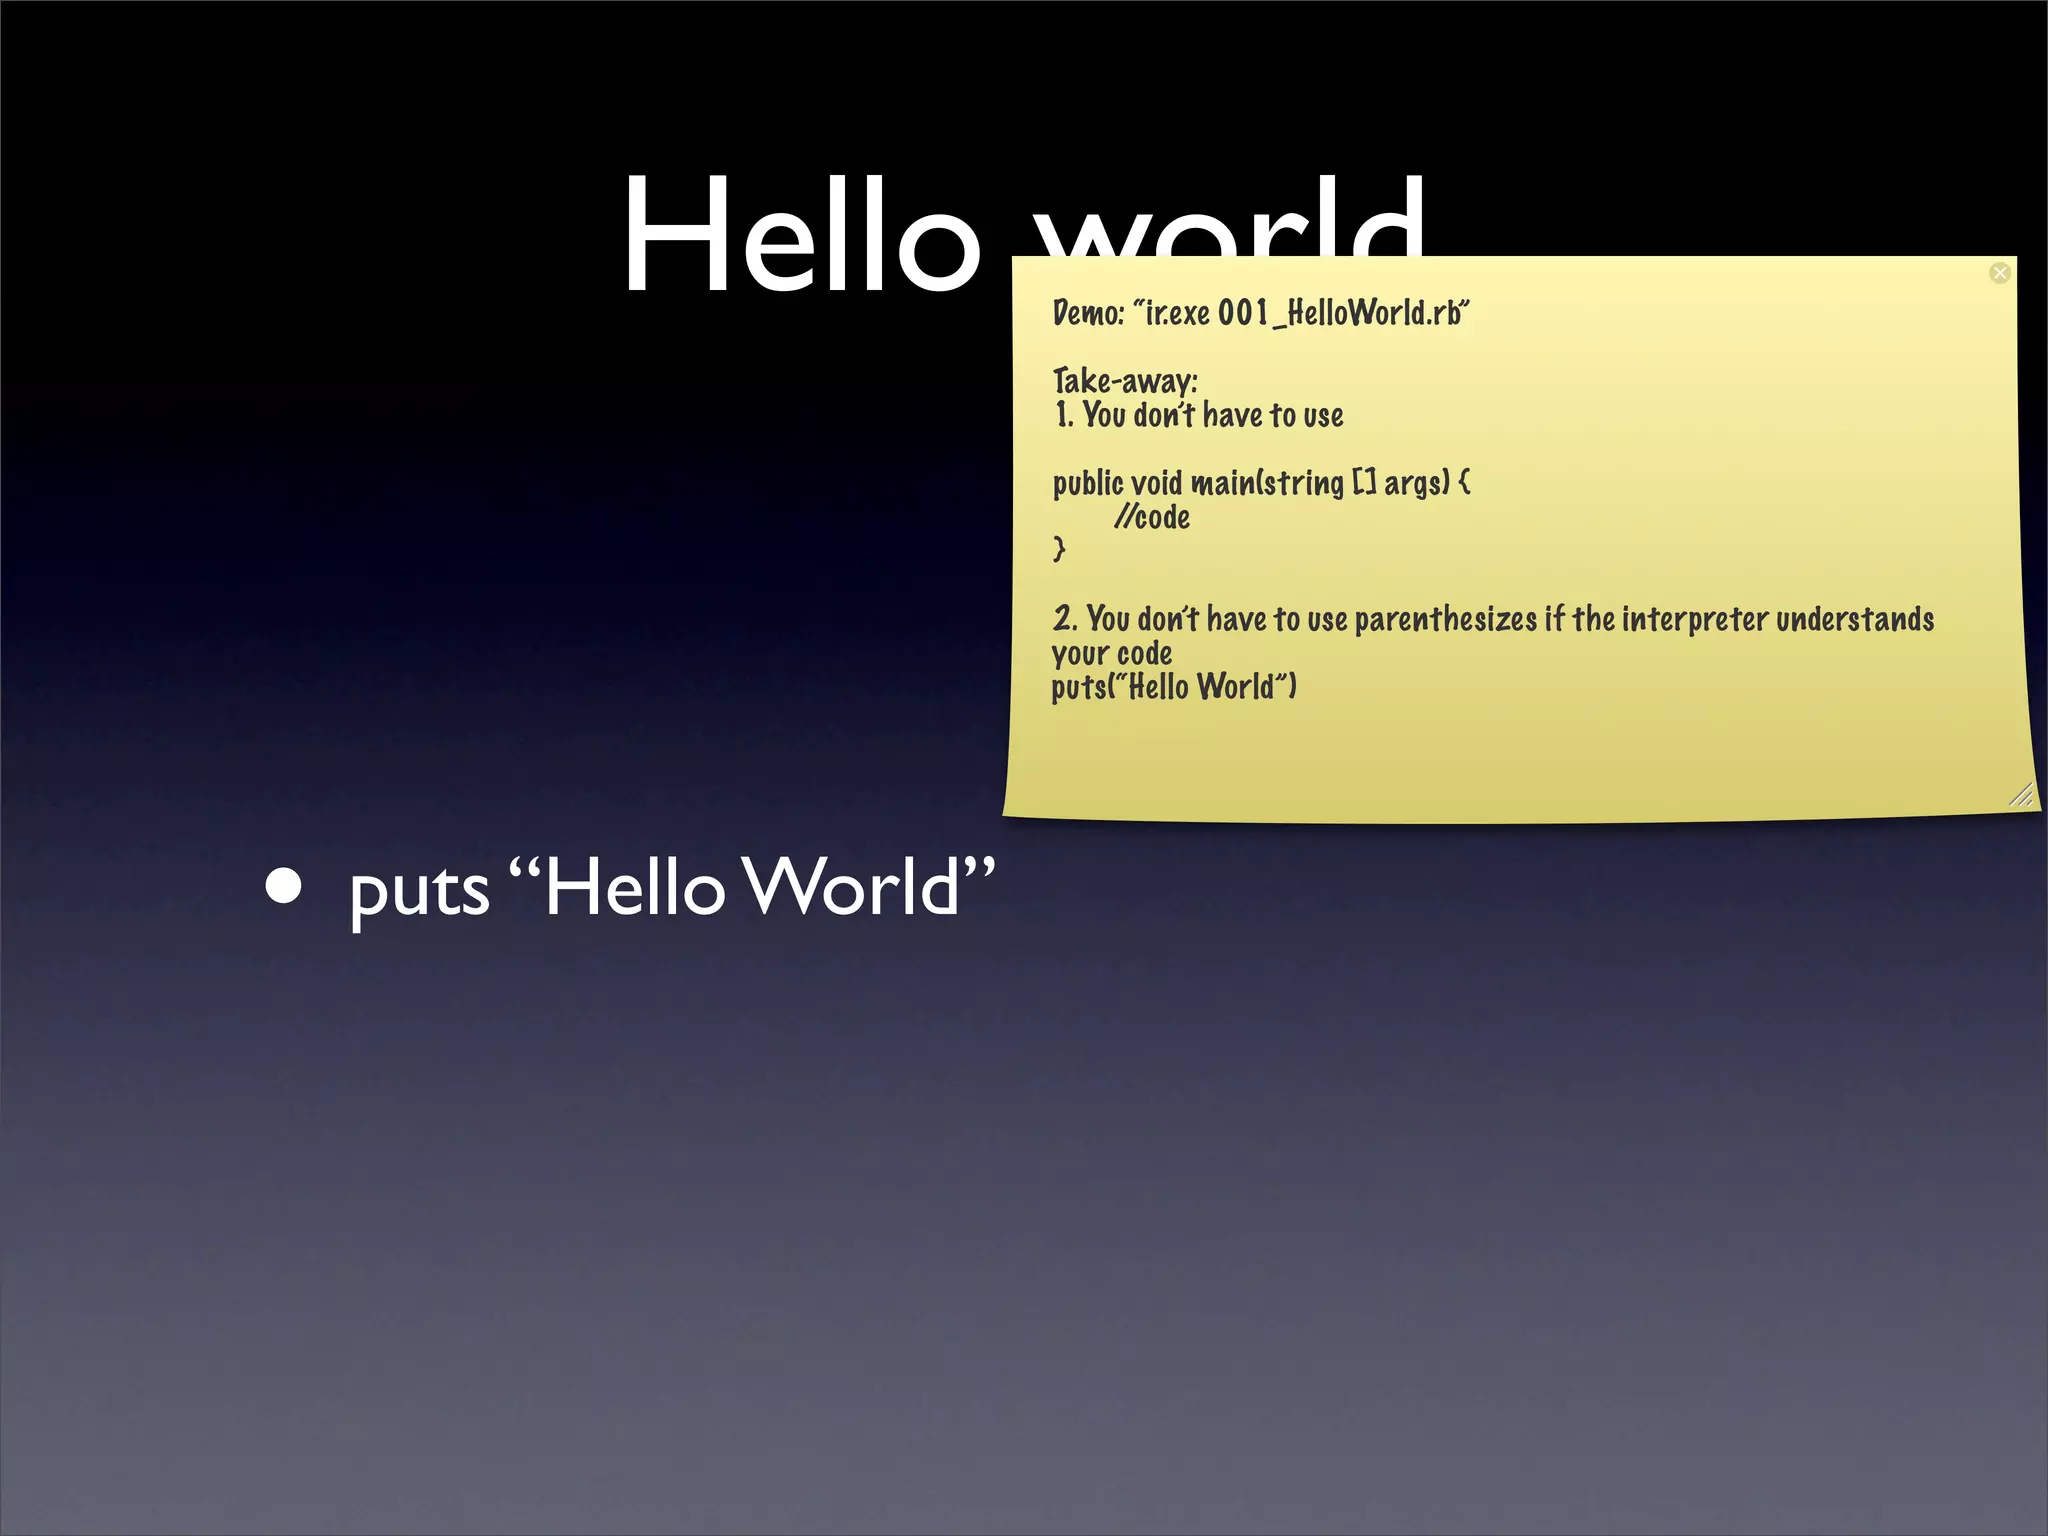Click the bullet text puts "Hello World"
Viewport: 2048px width, 1536px height.
[671, 887]
